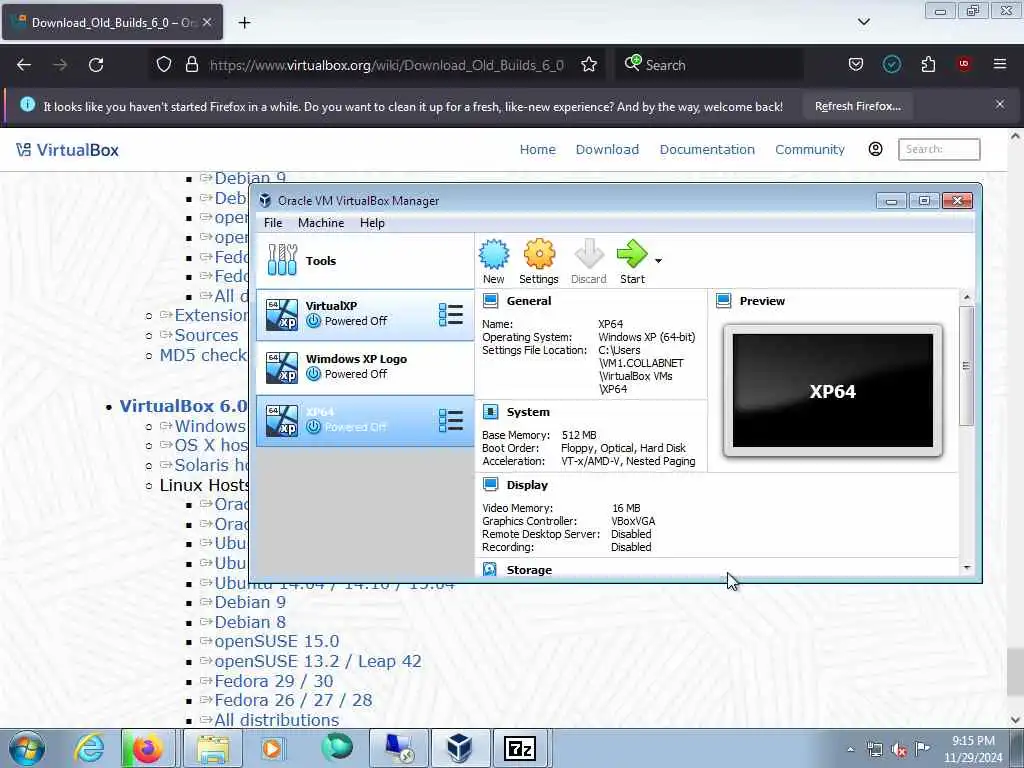Bookmark this page with star icon
Image resolution: width=1024 pixels, height=768 pixels.
589,64
